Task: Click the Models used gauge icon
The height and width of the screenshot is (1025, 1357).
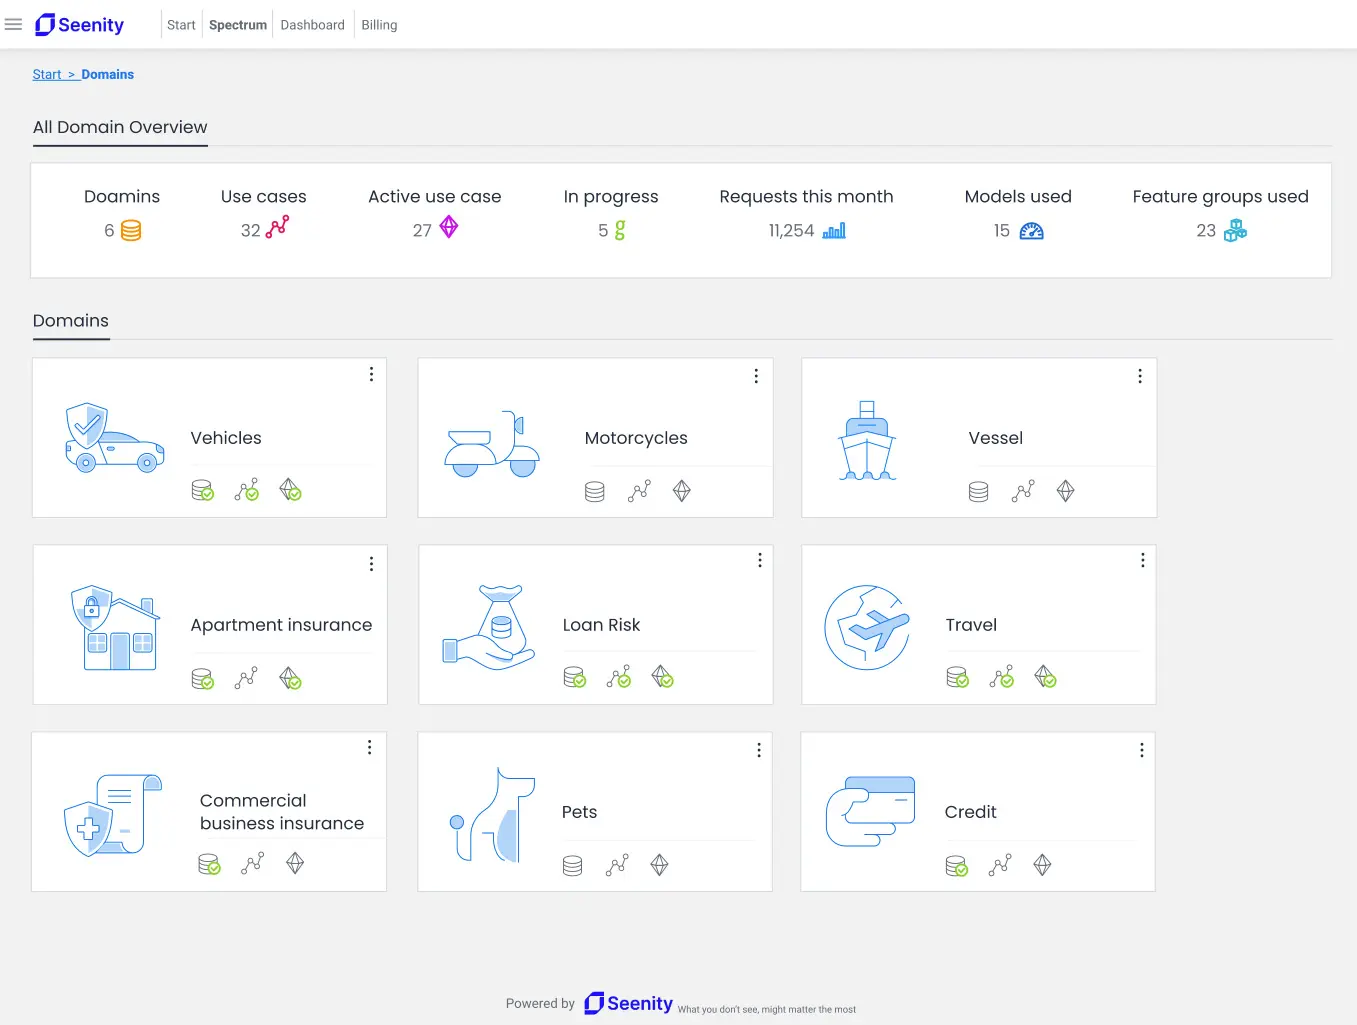Action: [1031, 231]
